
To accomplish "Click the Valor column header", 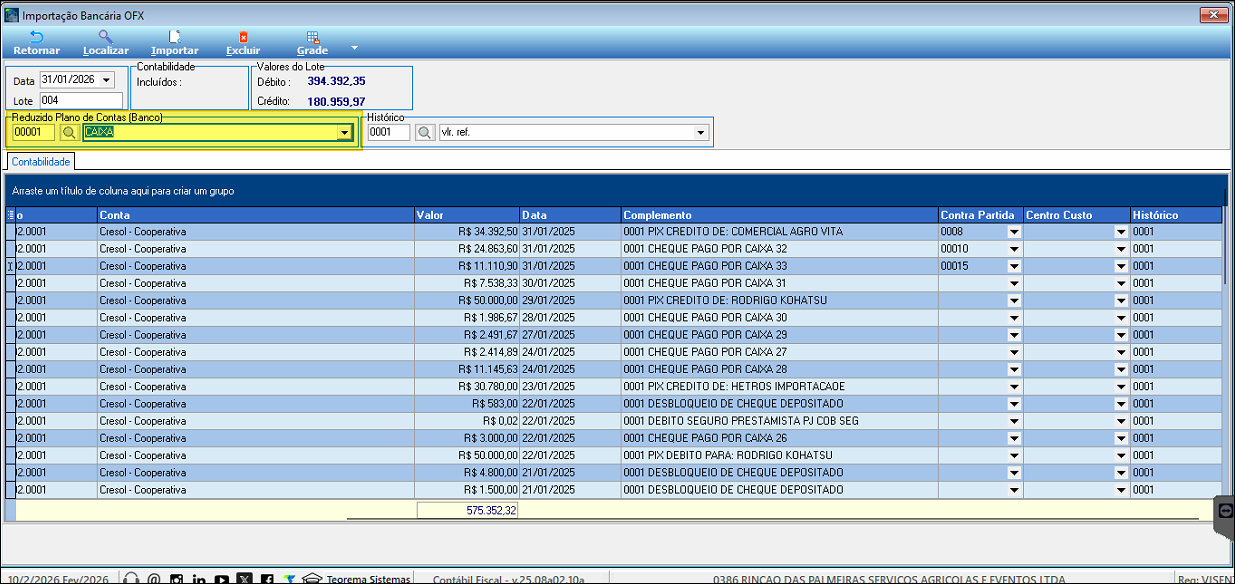I will click(466, 215).
